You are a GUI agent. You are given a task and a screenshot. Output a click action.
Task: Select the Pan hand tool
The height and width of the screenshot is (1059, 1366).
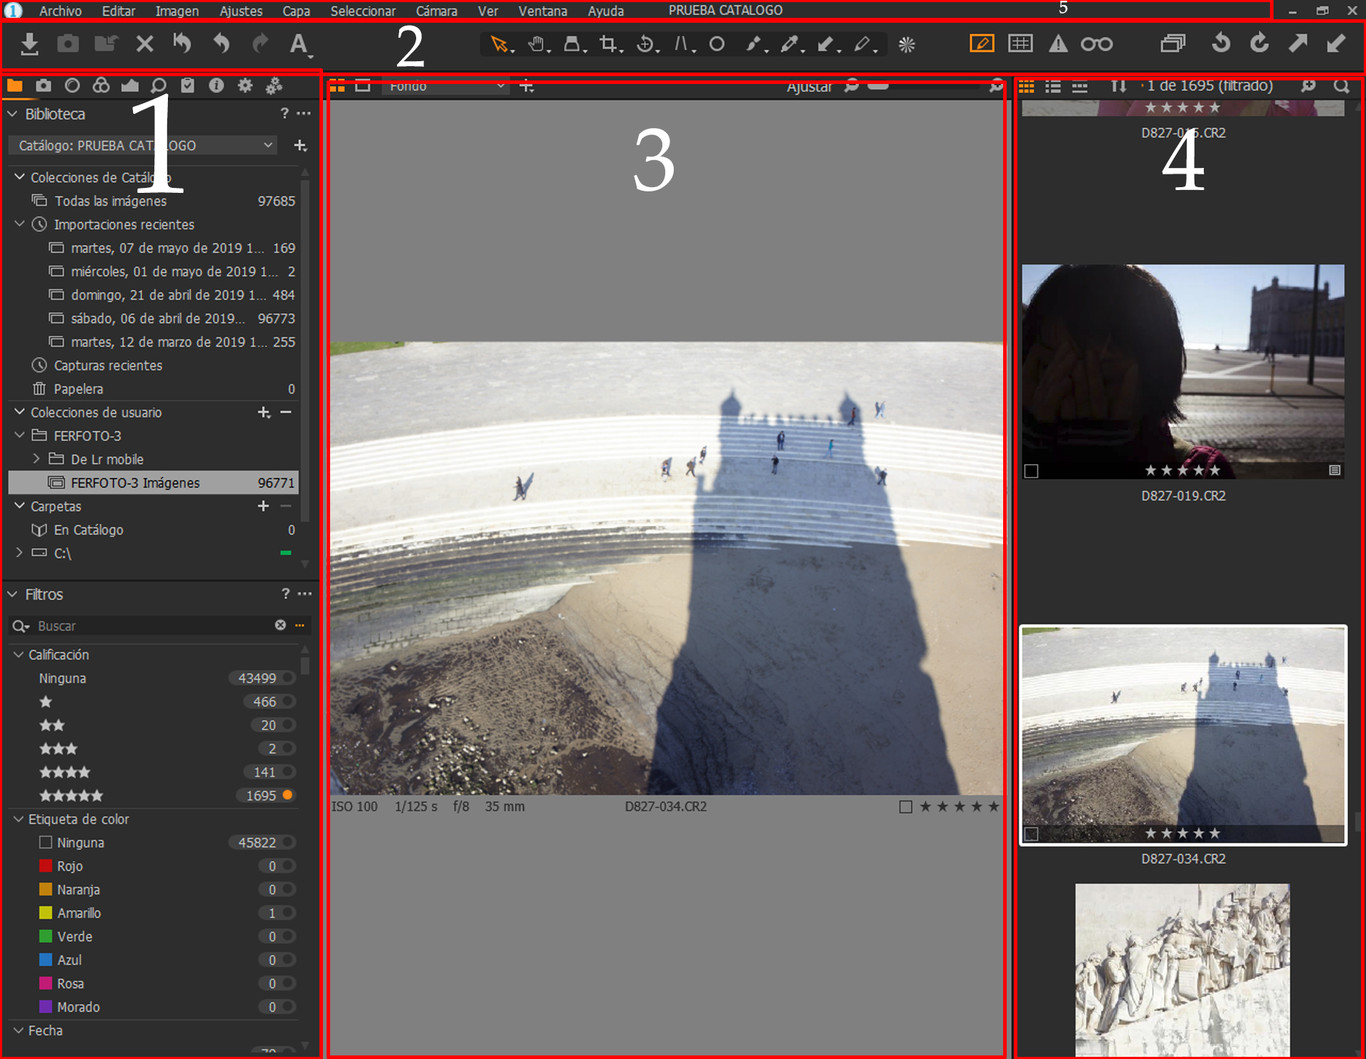coord(537,45)
